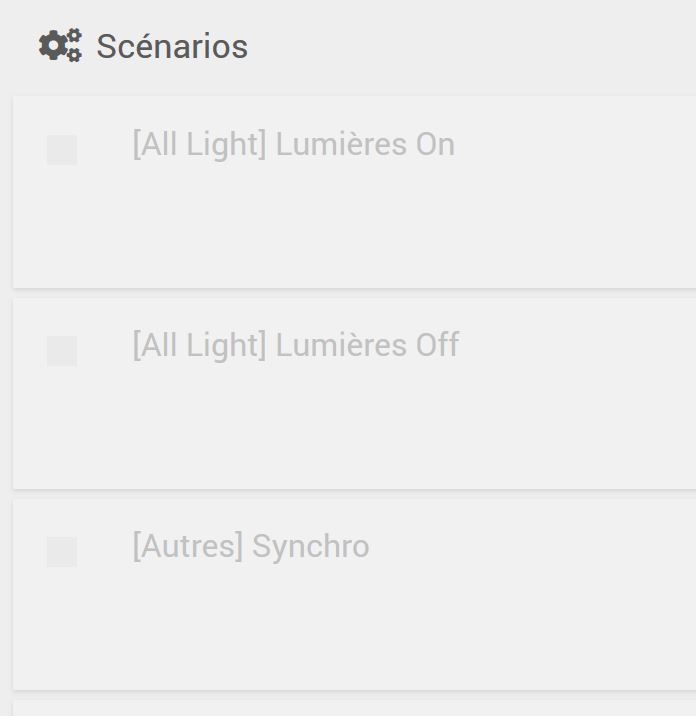Click the [All Light] tag before Lumières Off
Image resolution: width=696 pixels, height=716 pixels.
pyautogui.click(x=200, y=346)
